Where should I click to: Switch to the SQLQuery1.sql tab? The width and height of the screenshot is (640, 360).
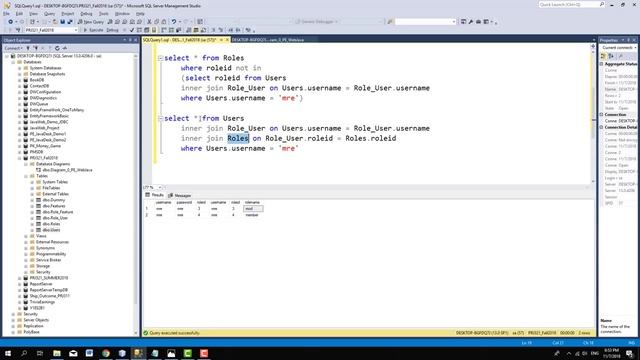coord(180,40)
